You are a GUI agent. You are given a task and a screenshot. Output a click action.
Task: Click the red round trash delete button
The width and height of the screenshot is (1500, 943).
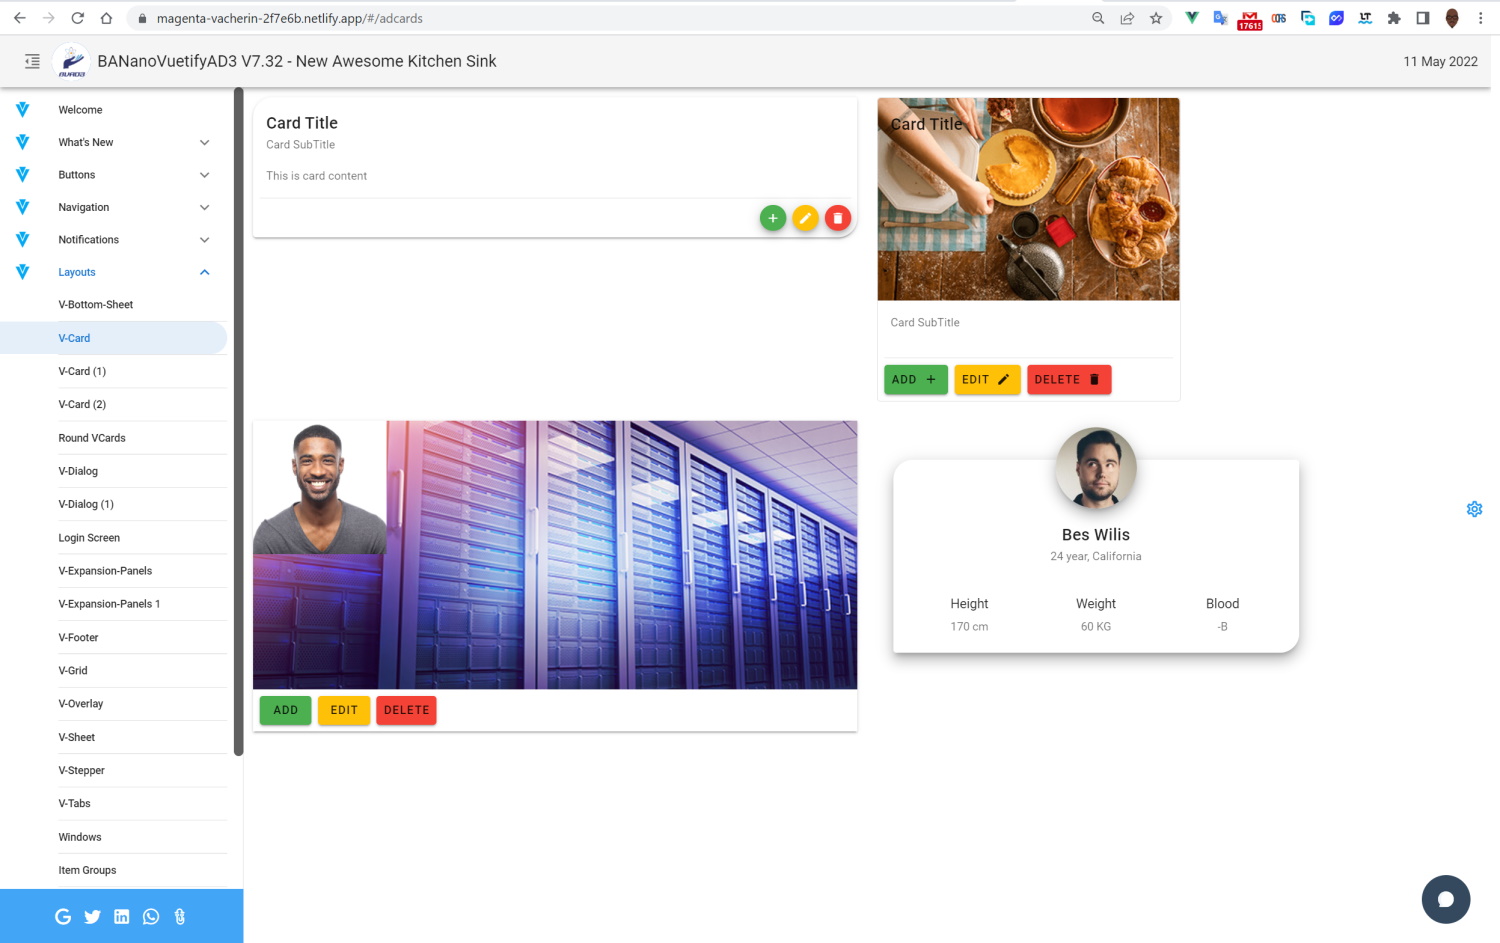838,218
